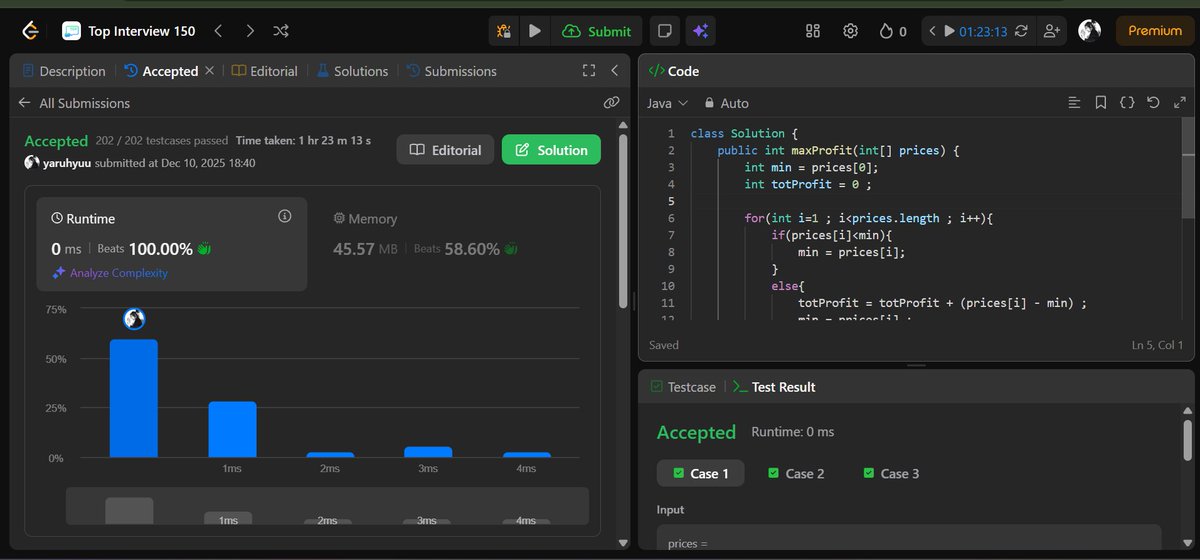
Task: Select the Test Result tab
Action: click(x=775, y=387)
